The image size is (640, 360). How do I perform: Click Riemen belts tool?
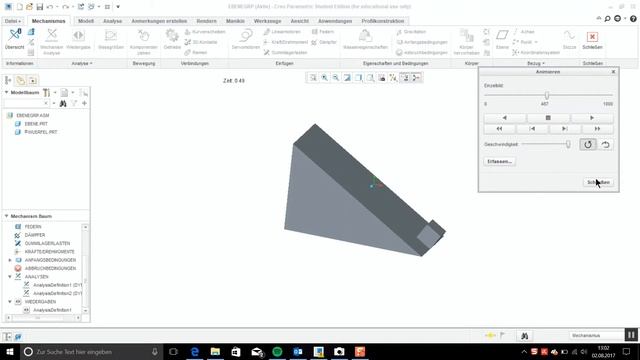tap(196, 53)
